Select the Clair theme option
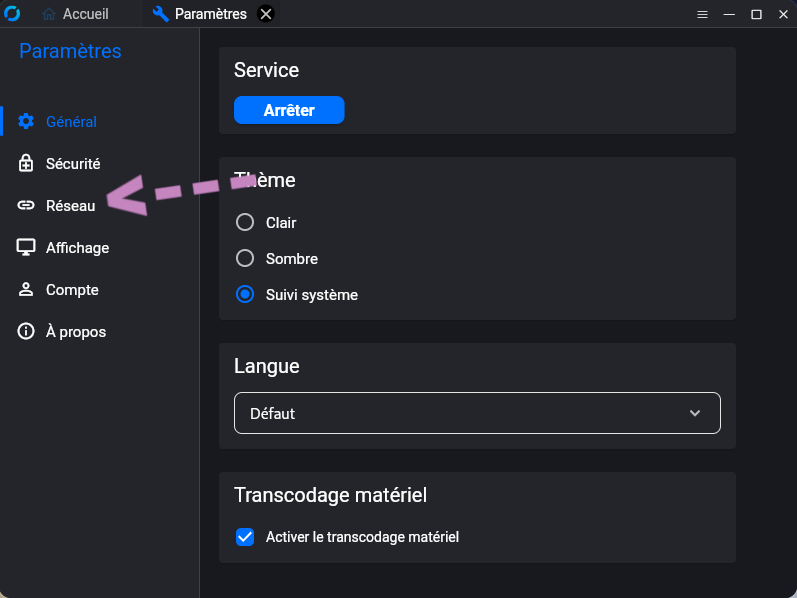Image resolution: width=797 pixels, height=598 pixels. (x=245, y=222)
